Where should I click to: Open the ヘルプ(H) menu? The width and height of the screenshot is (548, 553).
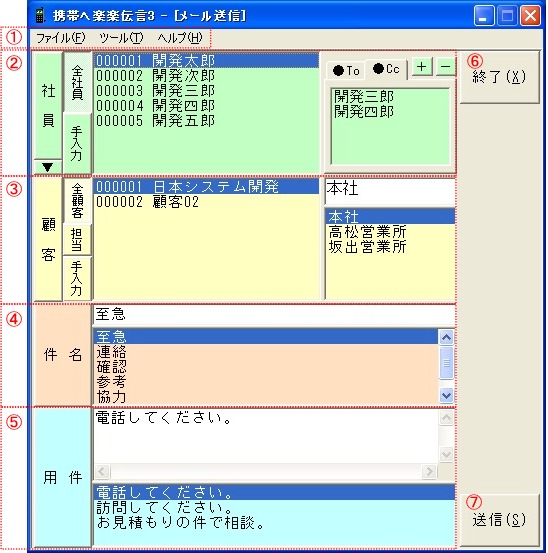click(x=180, y=38)
